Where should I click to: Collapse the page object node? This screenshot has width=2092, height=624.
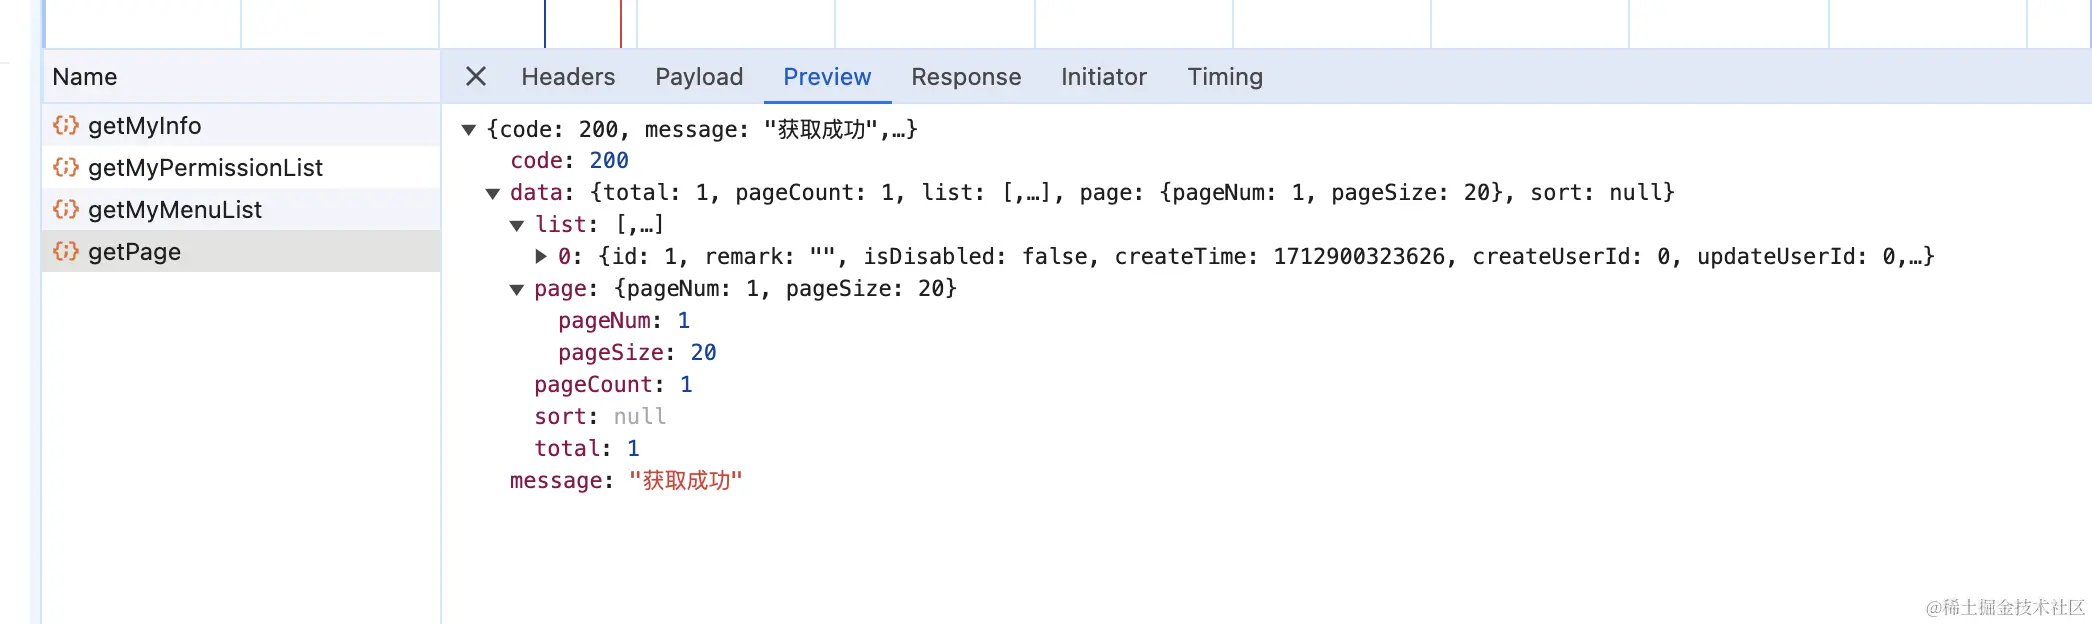point(517,289)
